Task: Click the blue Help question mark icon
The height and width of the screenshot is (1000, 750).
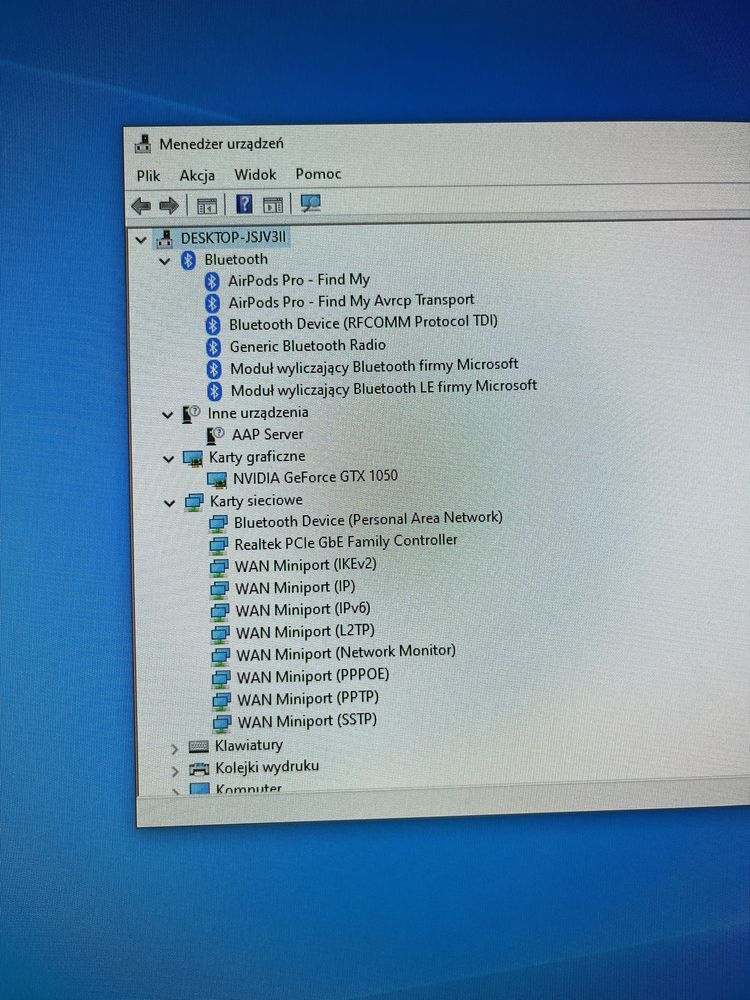Action: [x=244, y=204]
